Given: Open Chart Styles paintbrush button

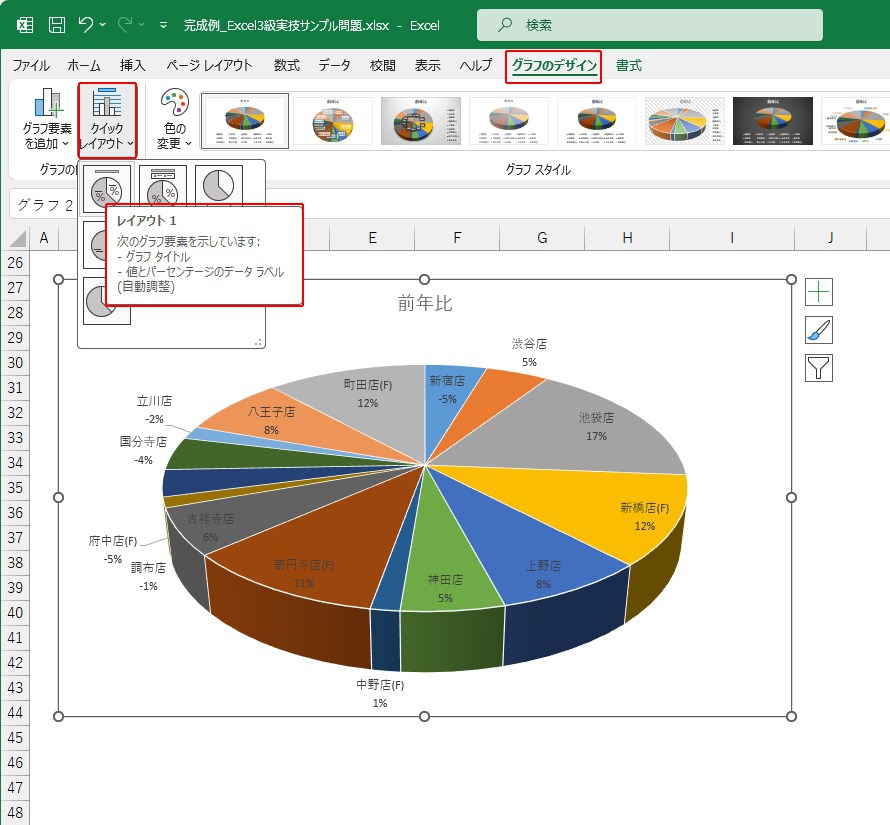Looking at the screenshot, I should coord(819,330).
